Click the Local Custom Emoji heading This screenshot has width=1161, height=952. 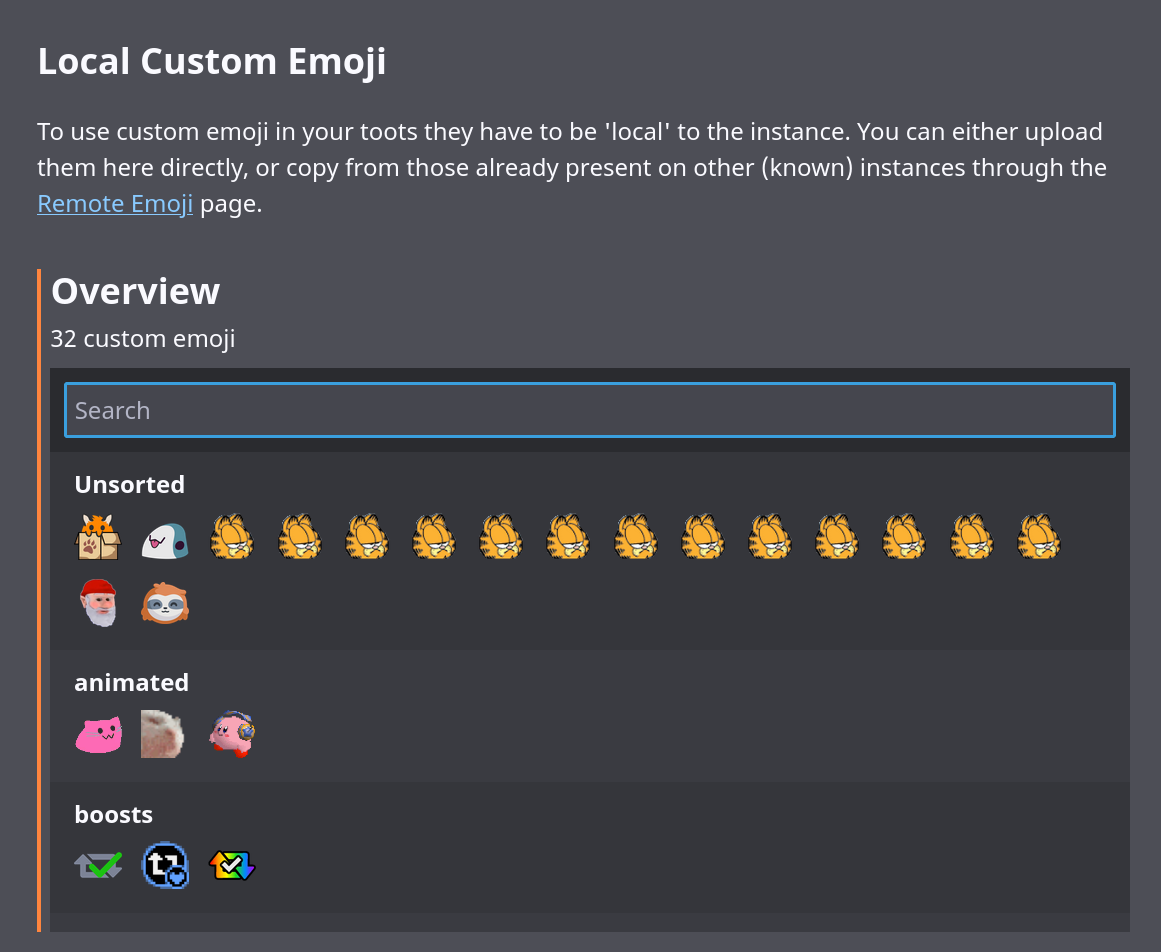[211, 61]
